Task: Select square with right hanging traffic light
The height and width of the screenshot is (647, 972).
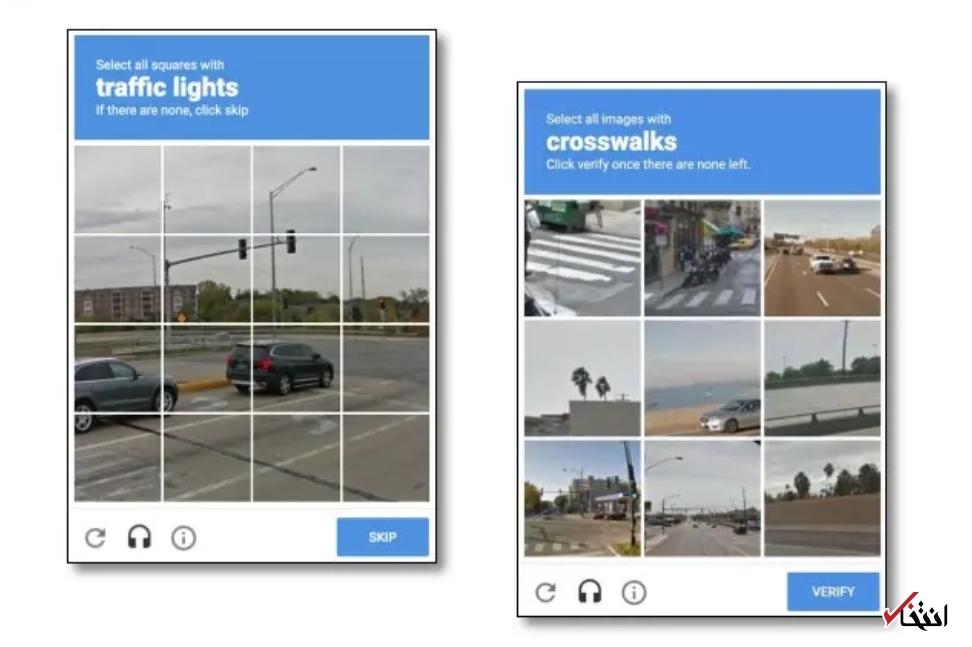Action: click(x=296, y=279)
